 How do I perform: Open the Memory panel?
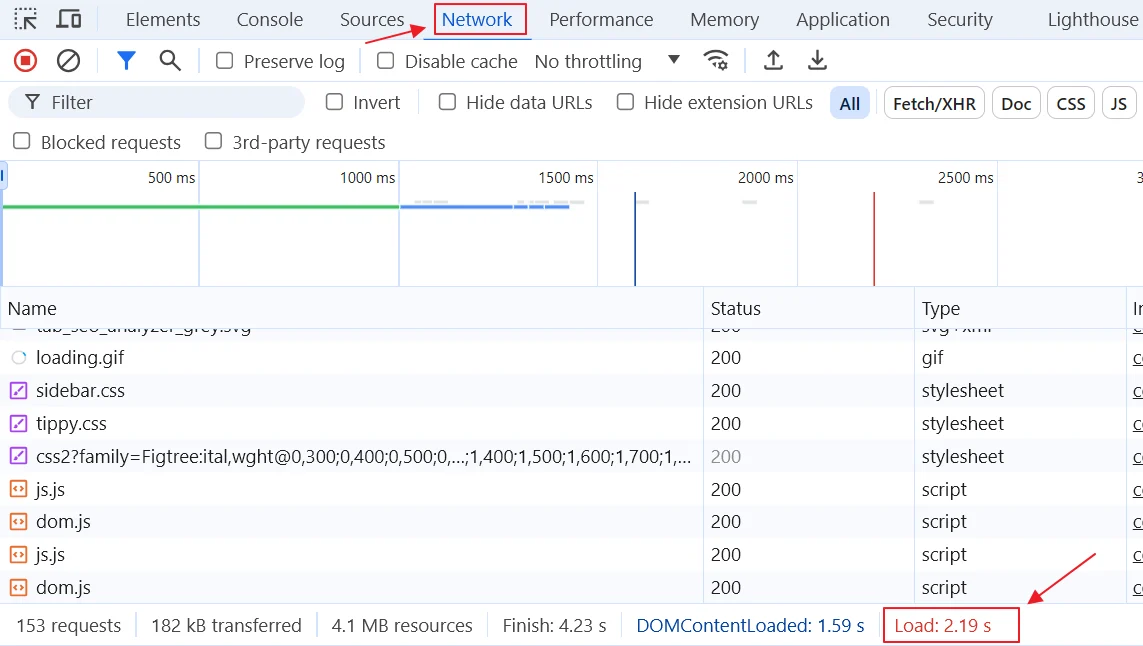click(x=723, y=19)
